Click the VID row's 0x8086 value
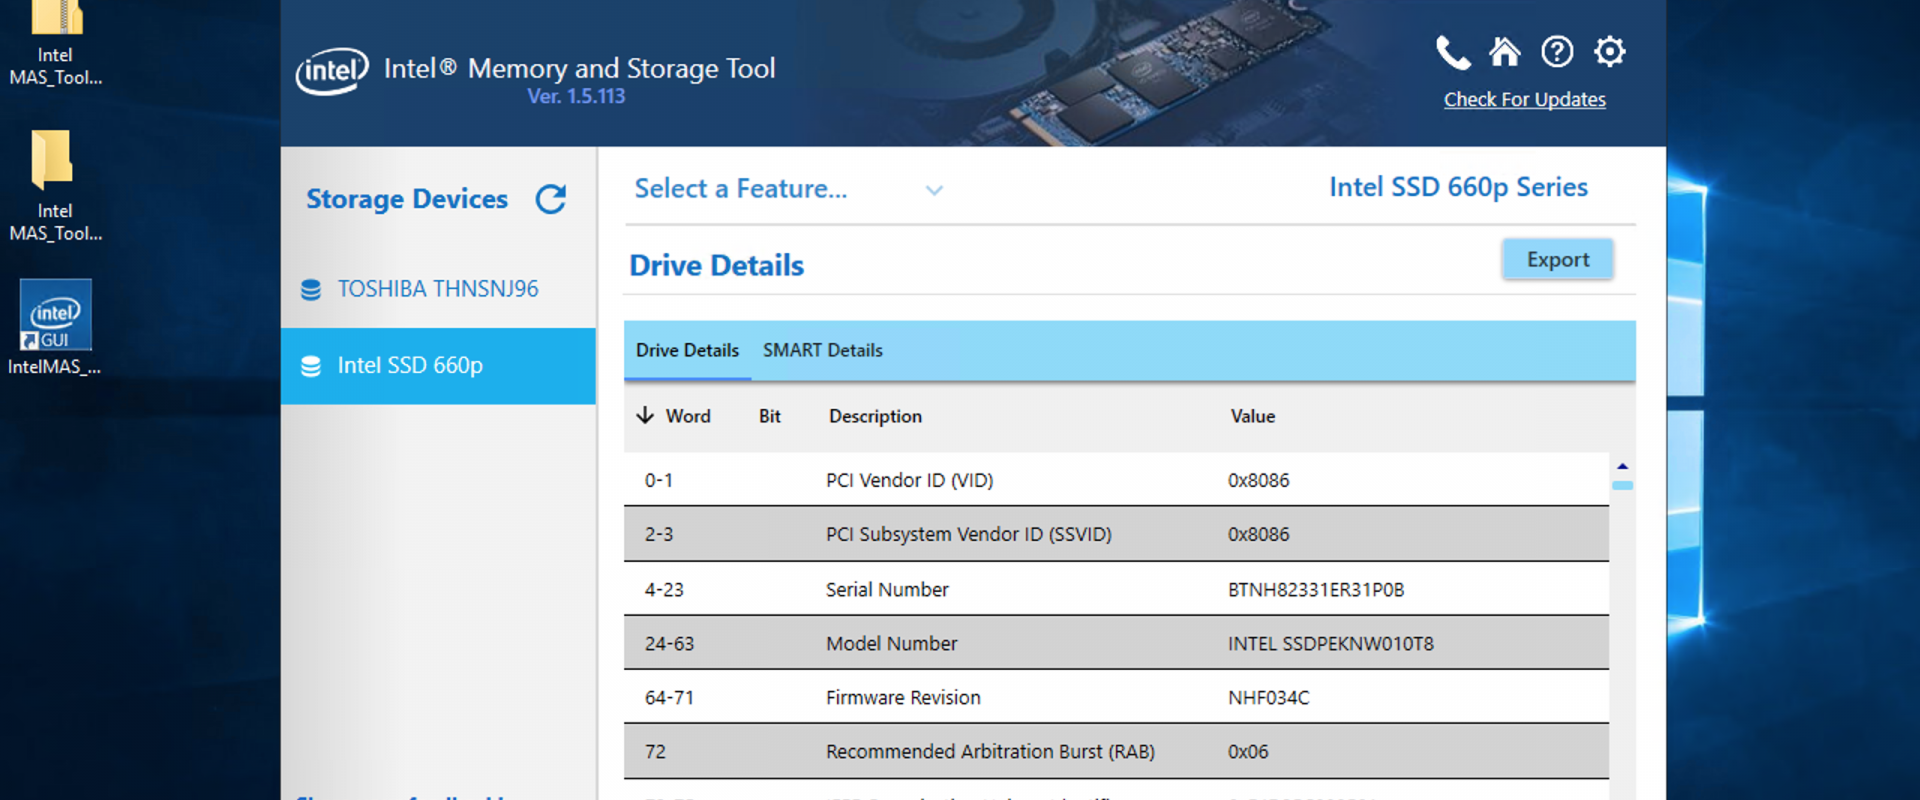This screenshot has width=1920, height=800. [x=1258, y=481]
